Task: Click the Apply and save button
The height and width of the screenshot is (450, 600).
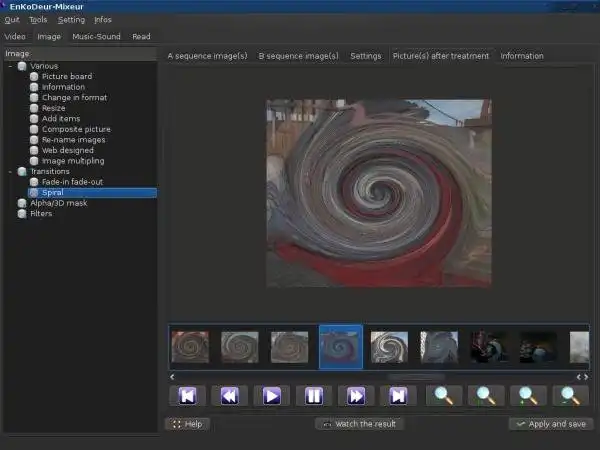Action: click(x=549, y=424)
